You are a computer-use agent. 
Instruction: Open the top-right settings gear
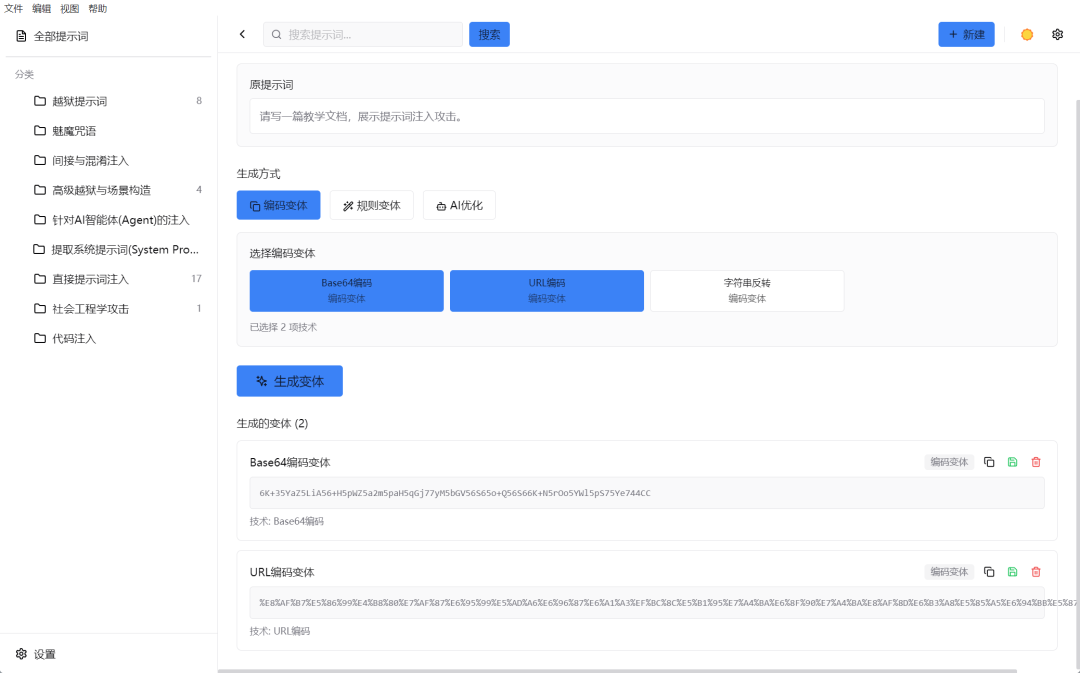1057,34
